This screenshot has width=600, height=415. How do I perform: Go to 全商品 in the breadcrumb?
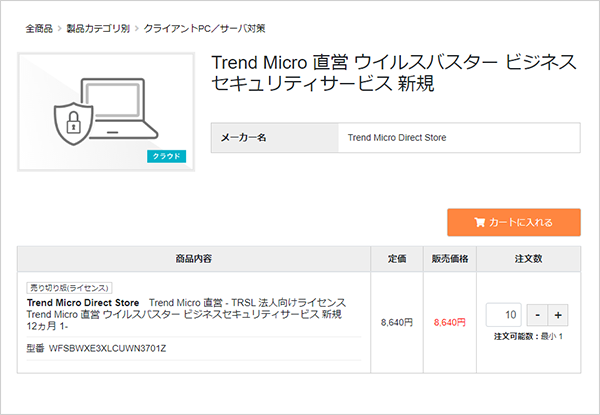(39, 29)
